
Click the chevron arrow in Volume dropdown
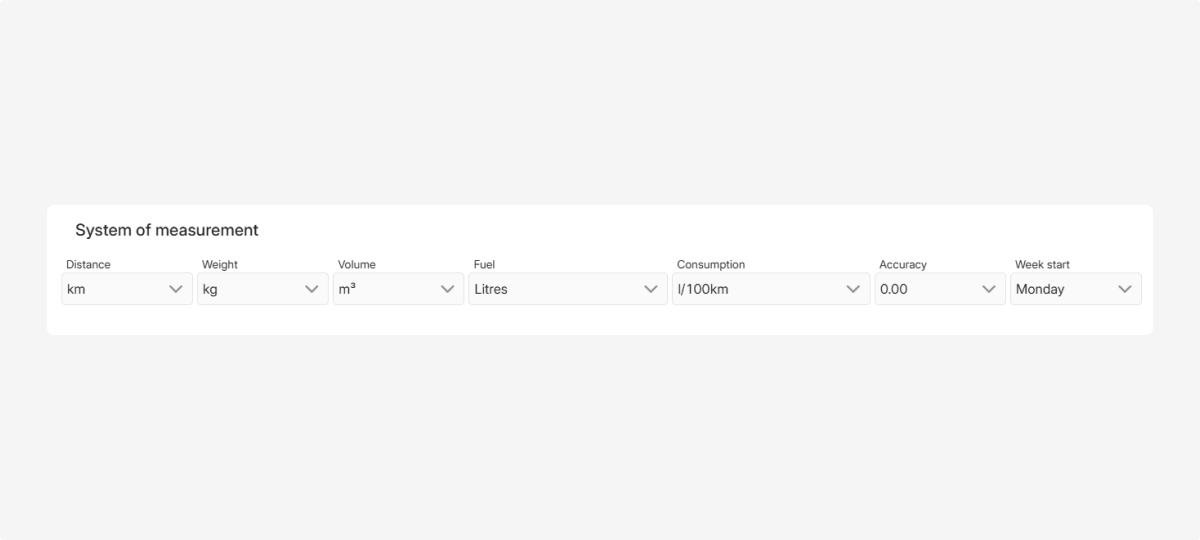coord(448,289)
